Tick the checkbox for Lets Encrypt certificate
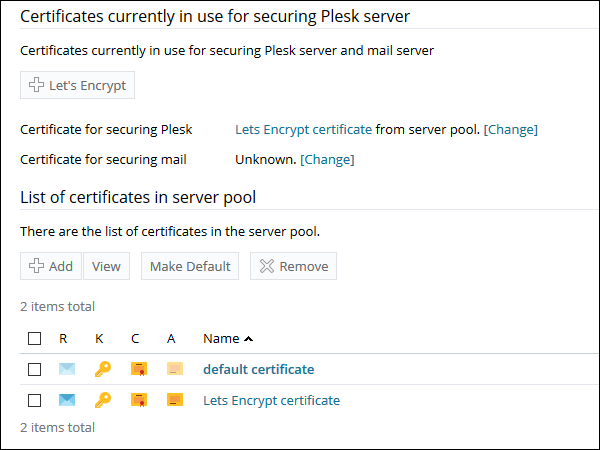 coord(34,401)
